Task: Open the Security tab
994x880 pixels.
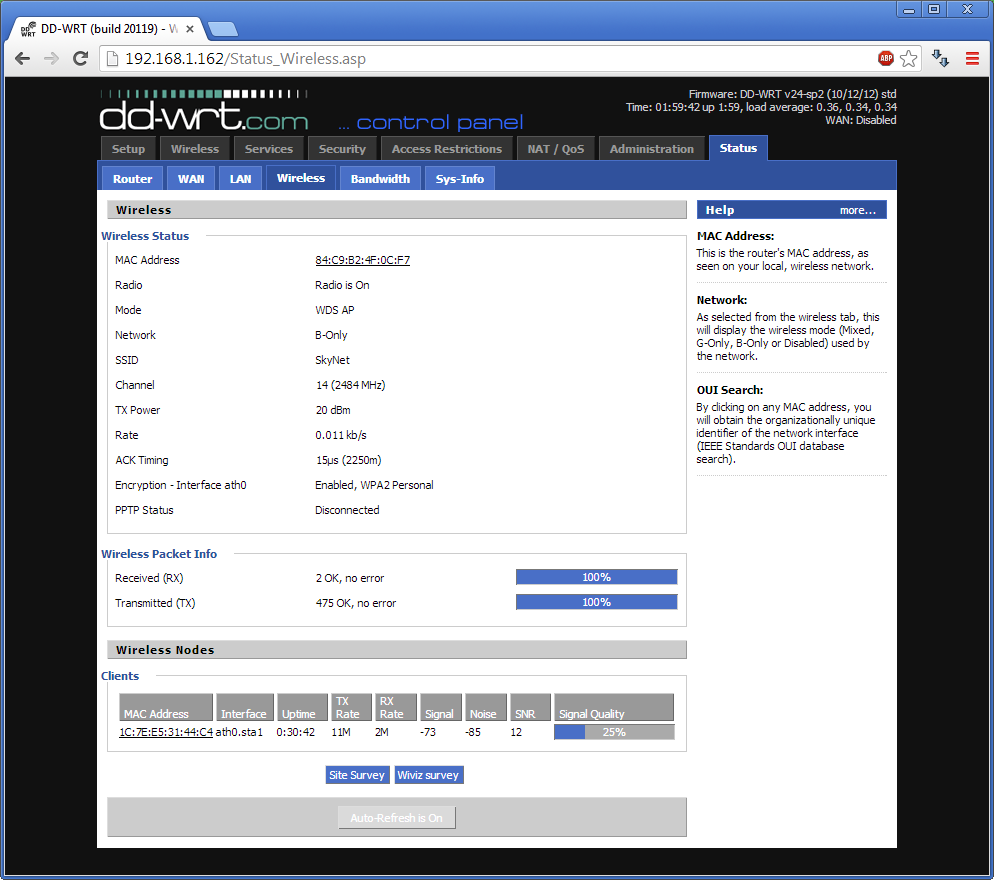Action: [342, 149]
